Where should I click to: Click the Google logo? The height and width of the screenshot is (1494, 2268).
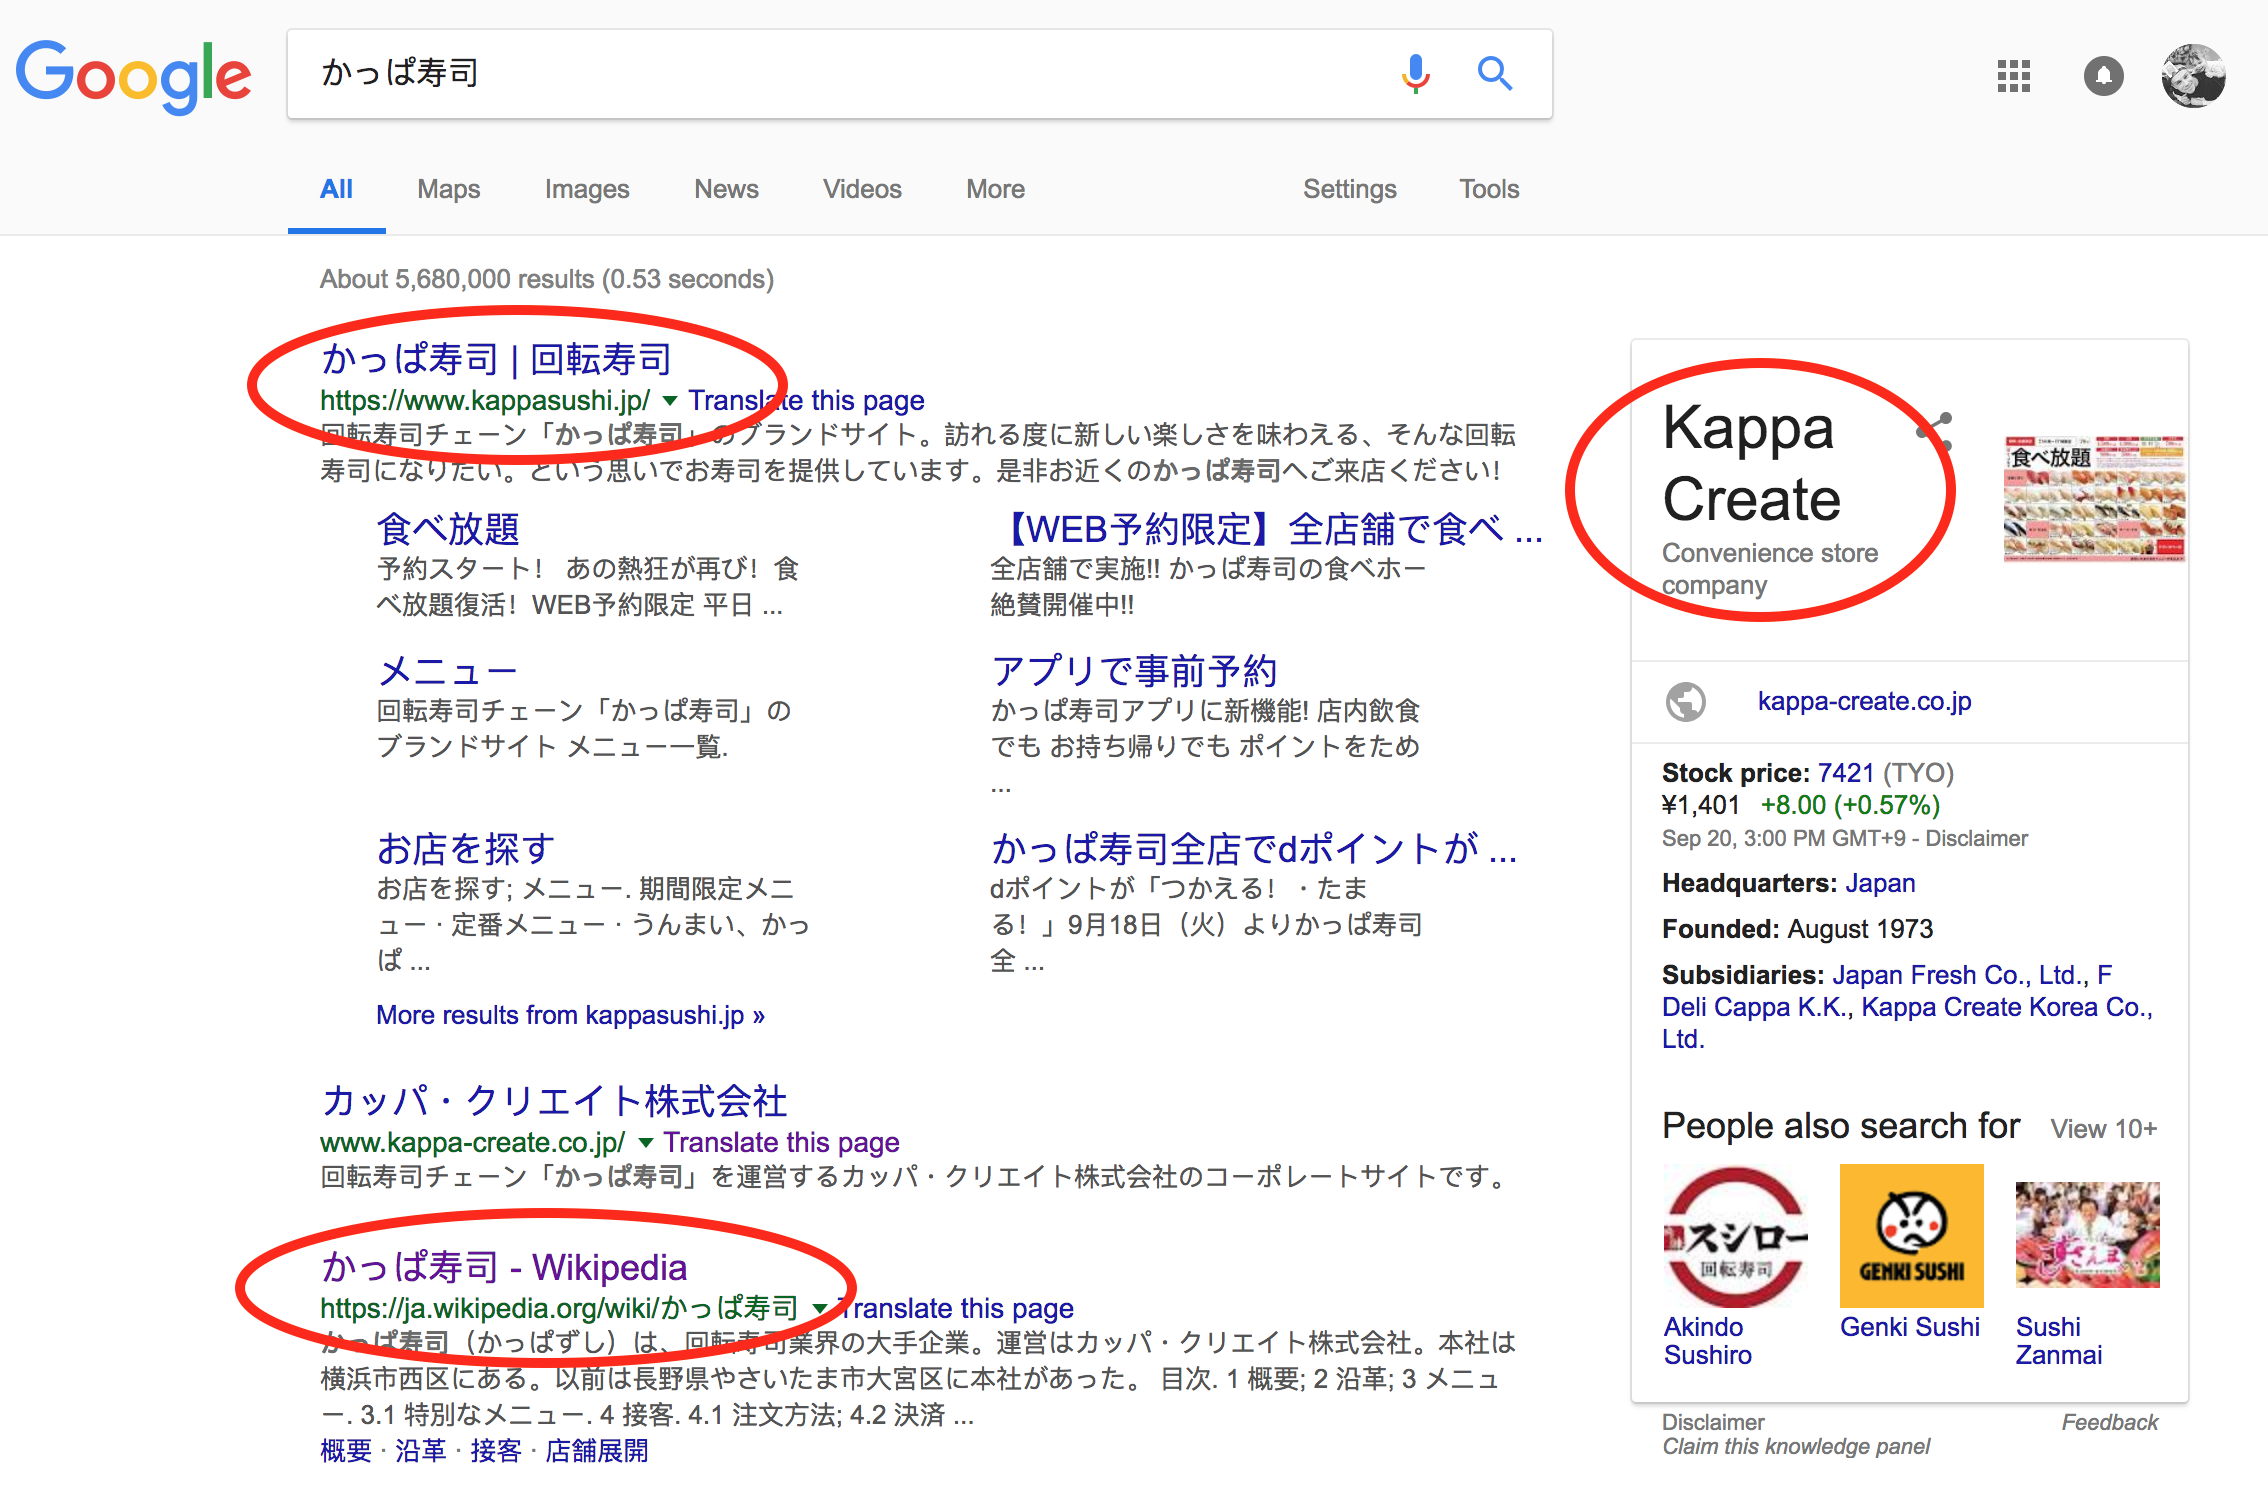point(133,76)
